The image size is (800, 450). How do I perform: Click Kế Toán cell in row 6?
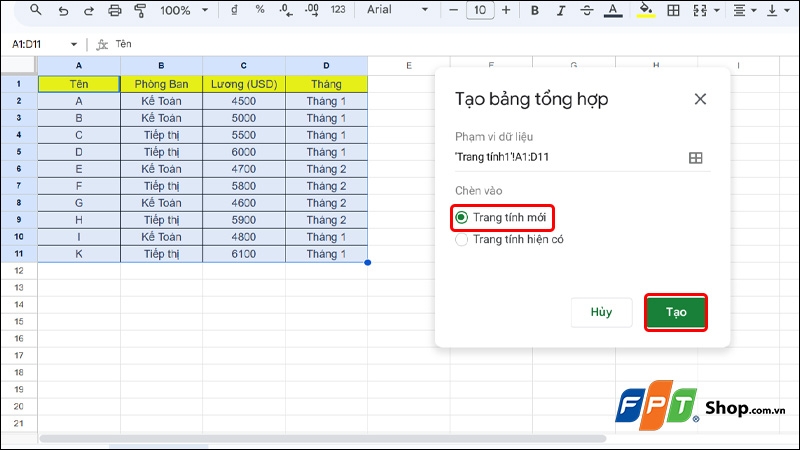point(161,169)
